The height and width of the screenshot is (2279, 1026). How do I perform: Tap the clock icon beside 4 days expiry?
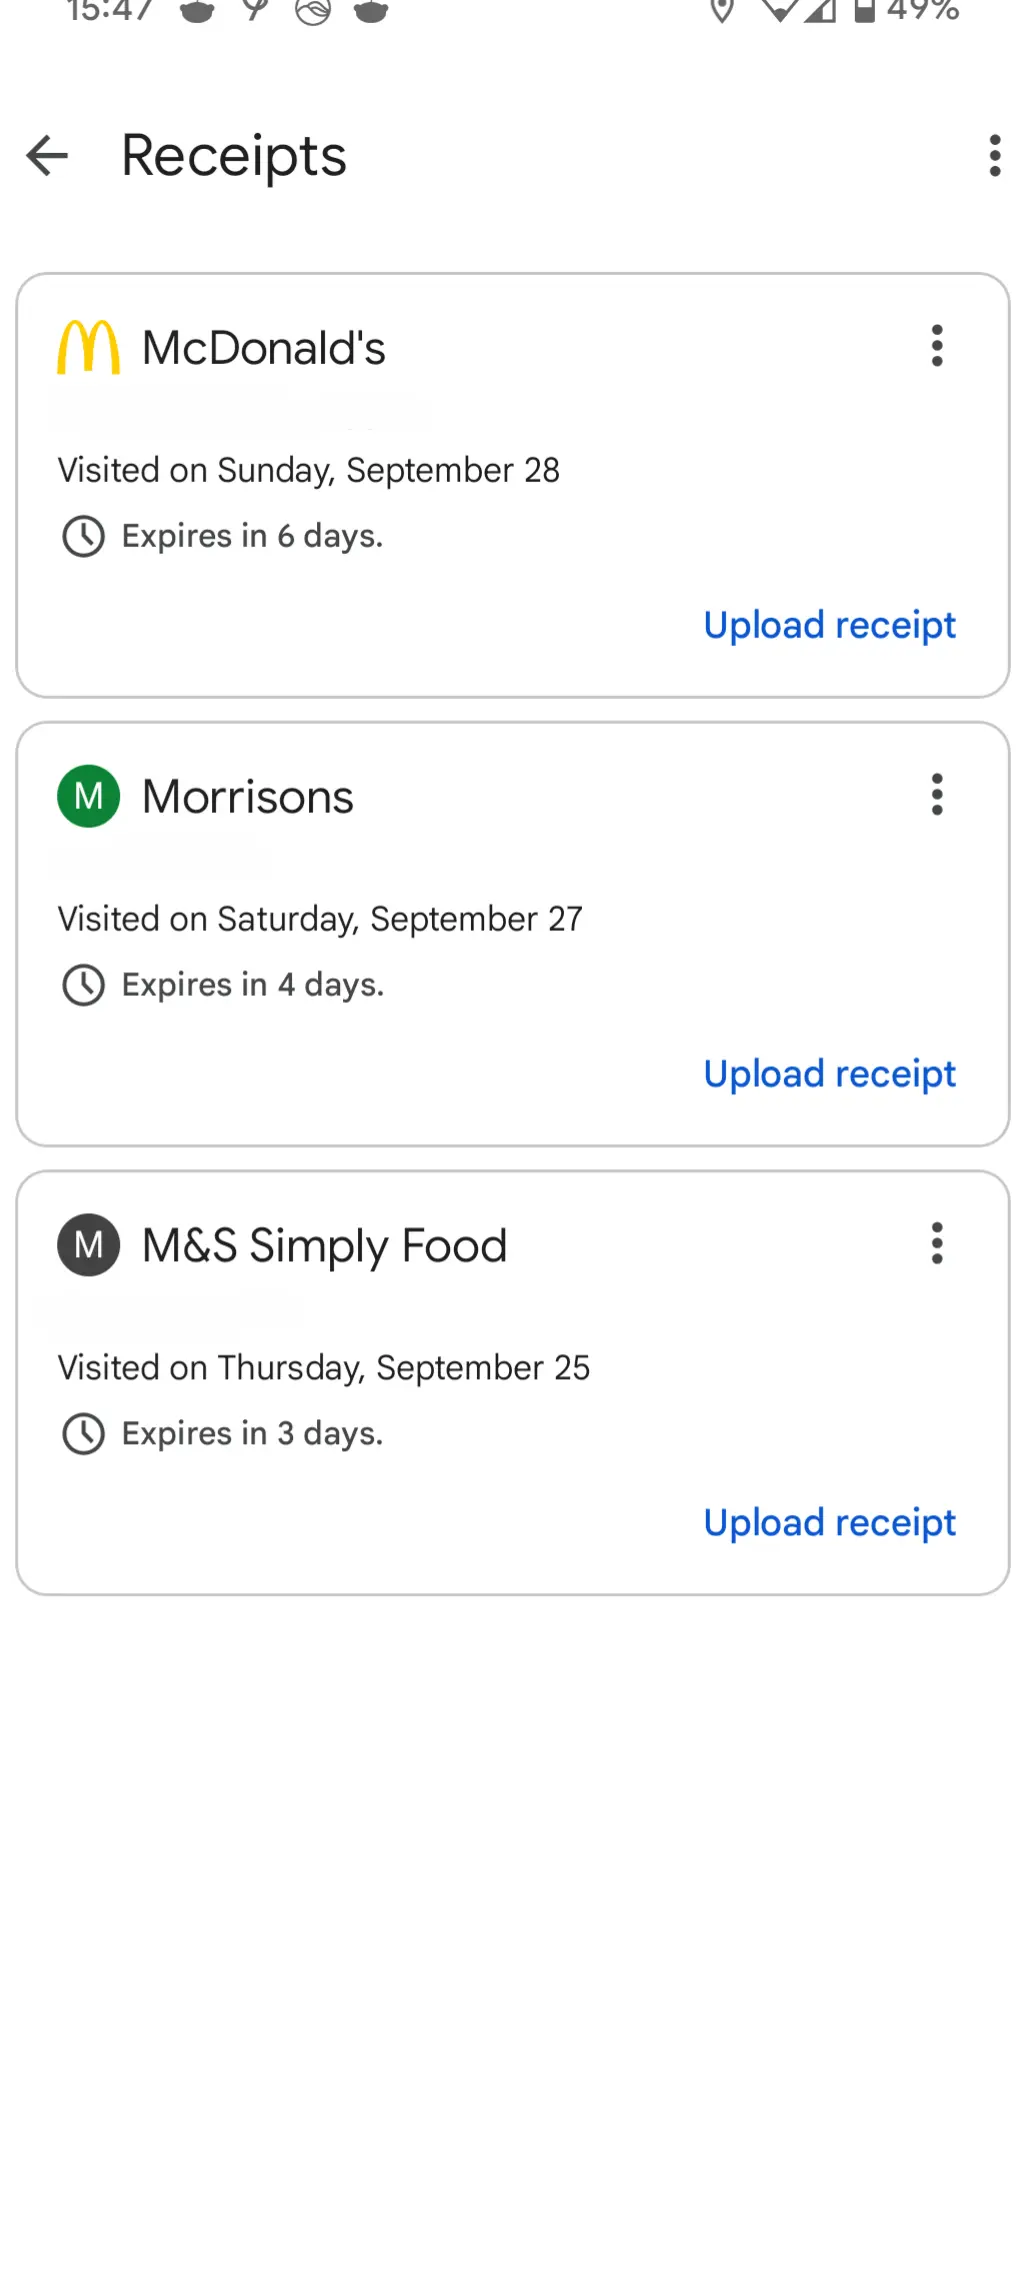(x=83, y=985)
